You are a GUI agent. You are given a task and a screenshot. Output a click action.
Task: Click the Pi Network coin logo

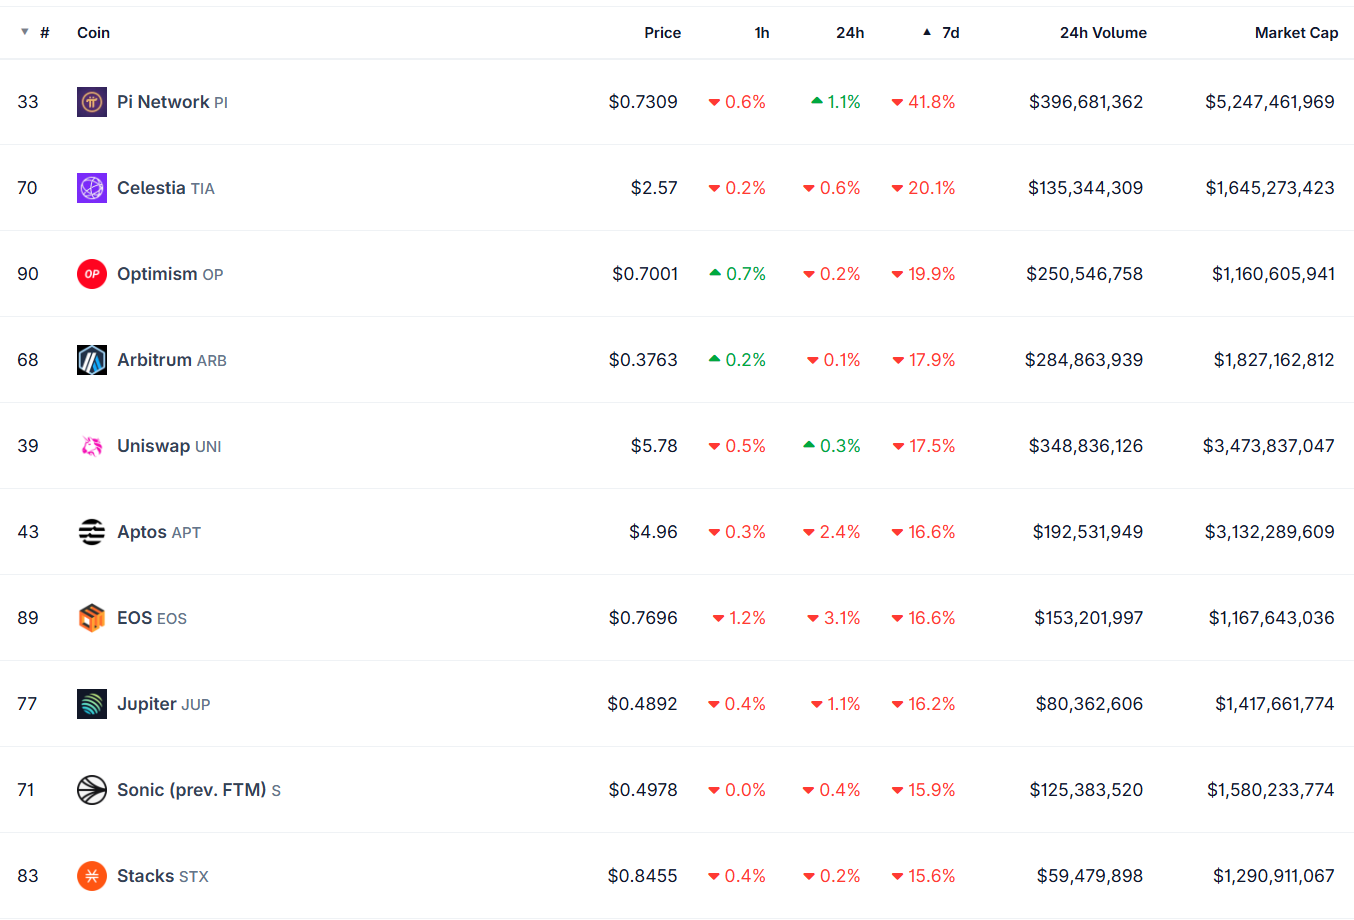(92, 102)
